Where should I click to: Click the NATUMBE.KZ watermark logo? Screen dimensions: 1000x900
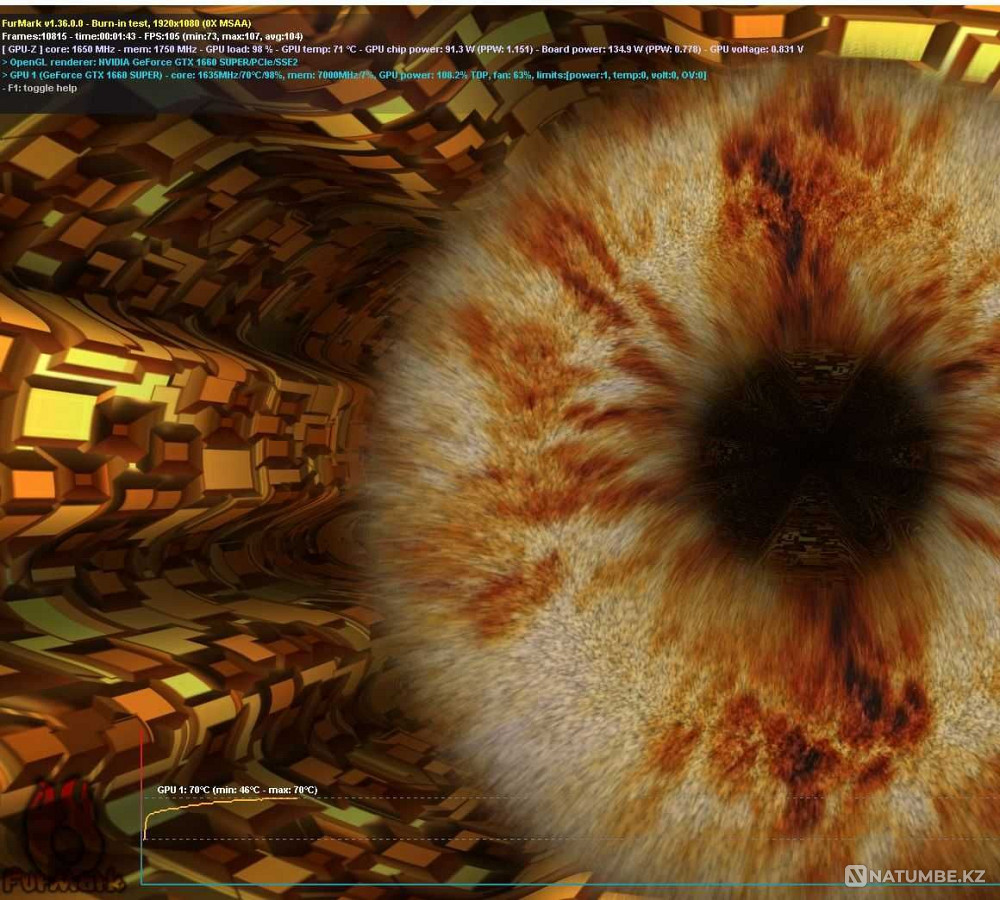917,876
